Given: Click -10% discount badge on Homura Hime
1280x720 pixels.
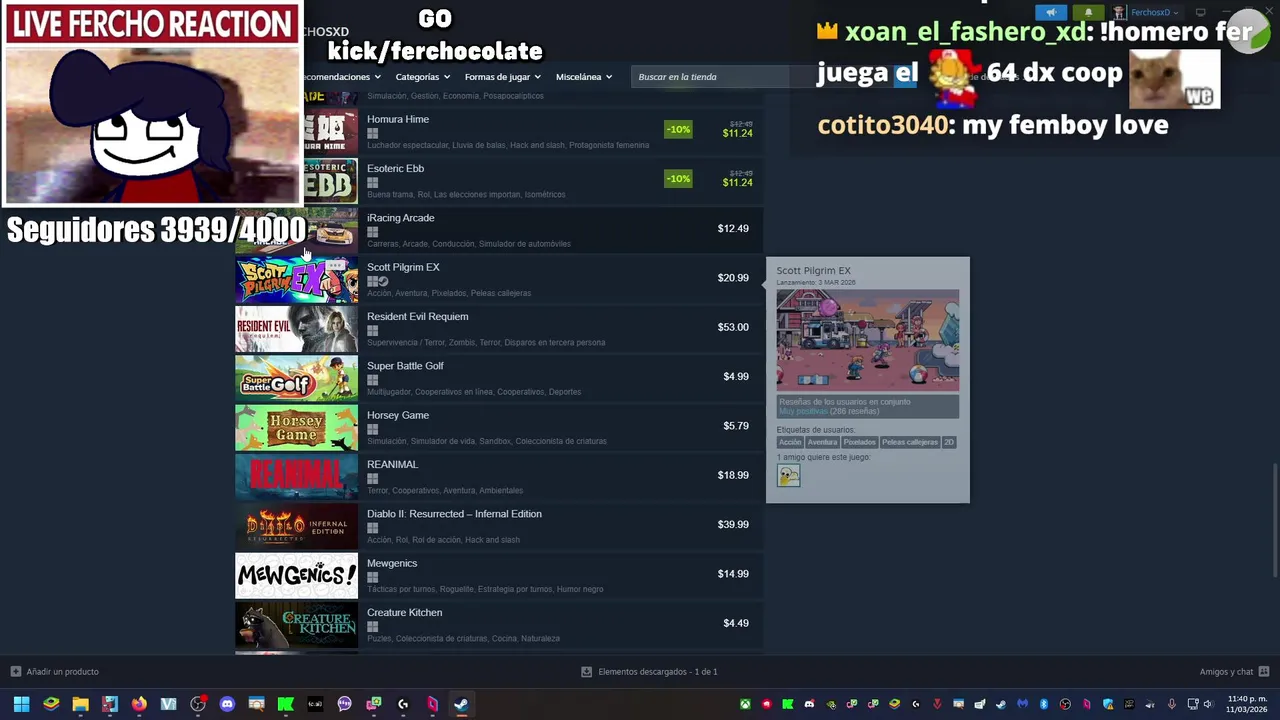Looking at the screenshot, I should (678, 130).
